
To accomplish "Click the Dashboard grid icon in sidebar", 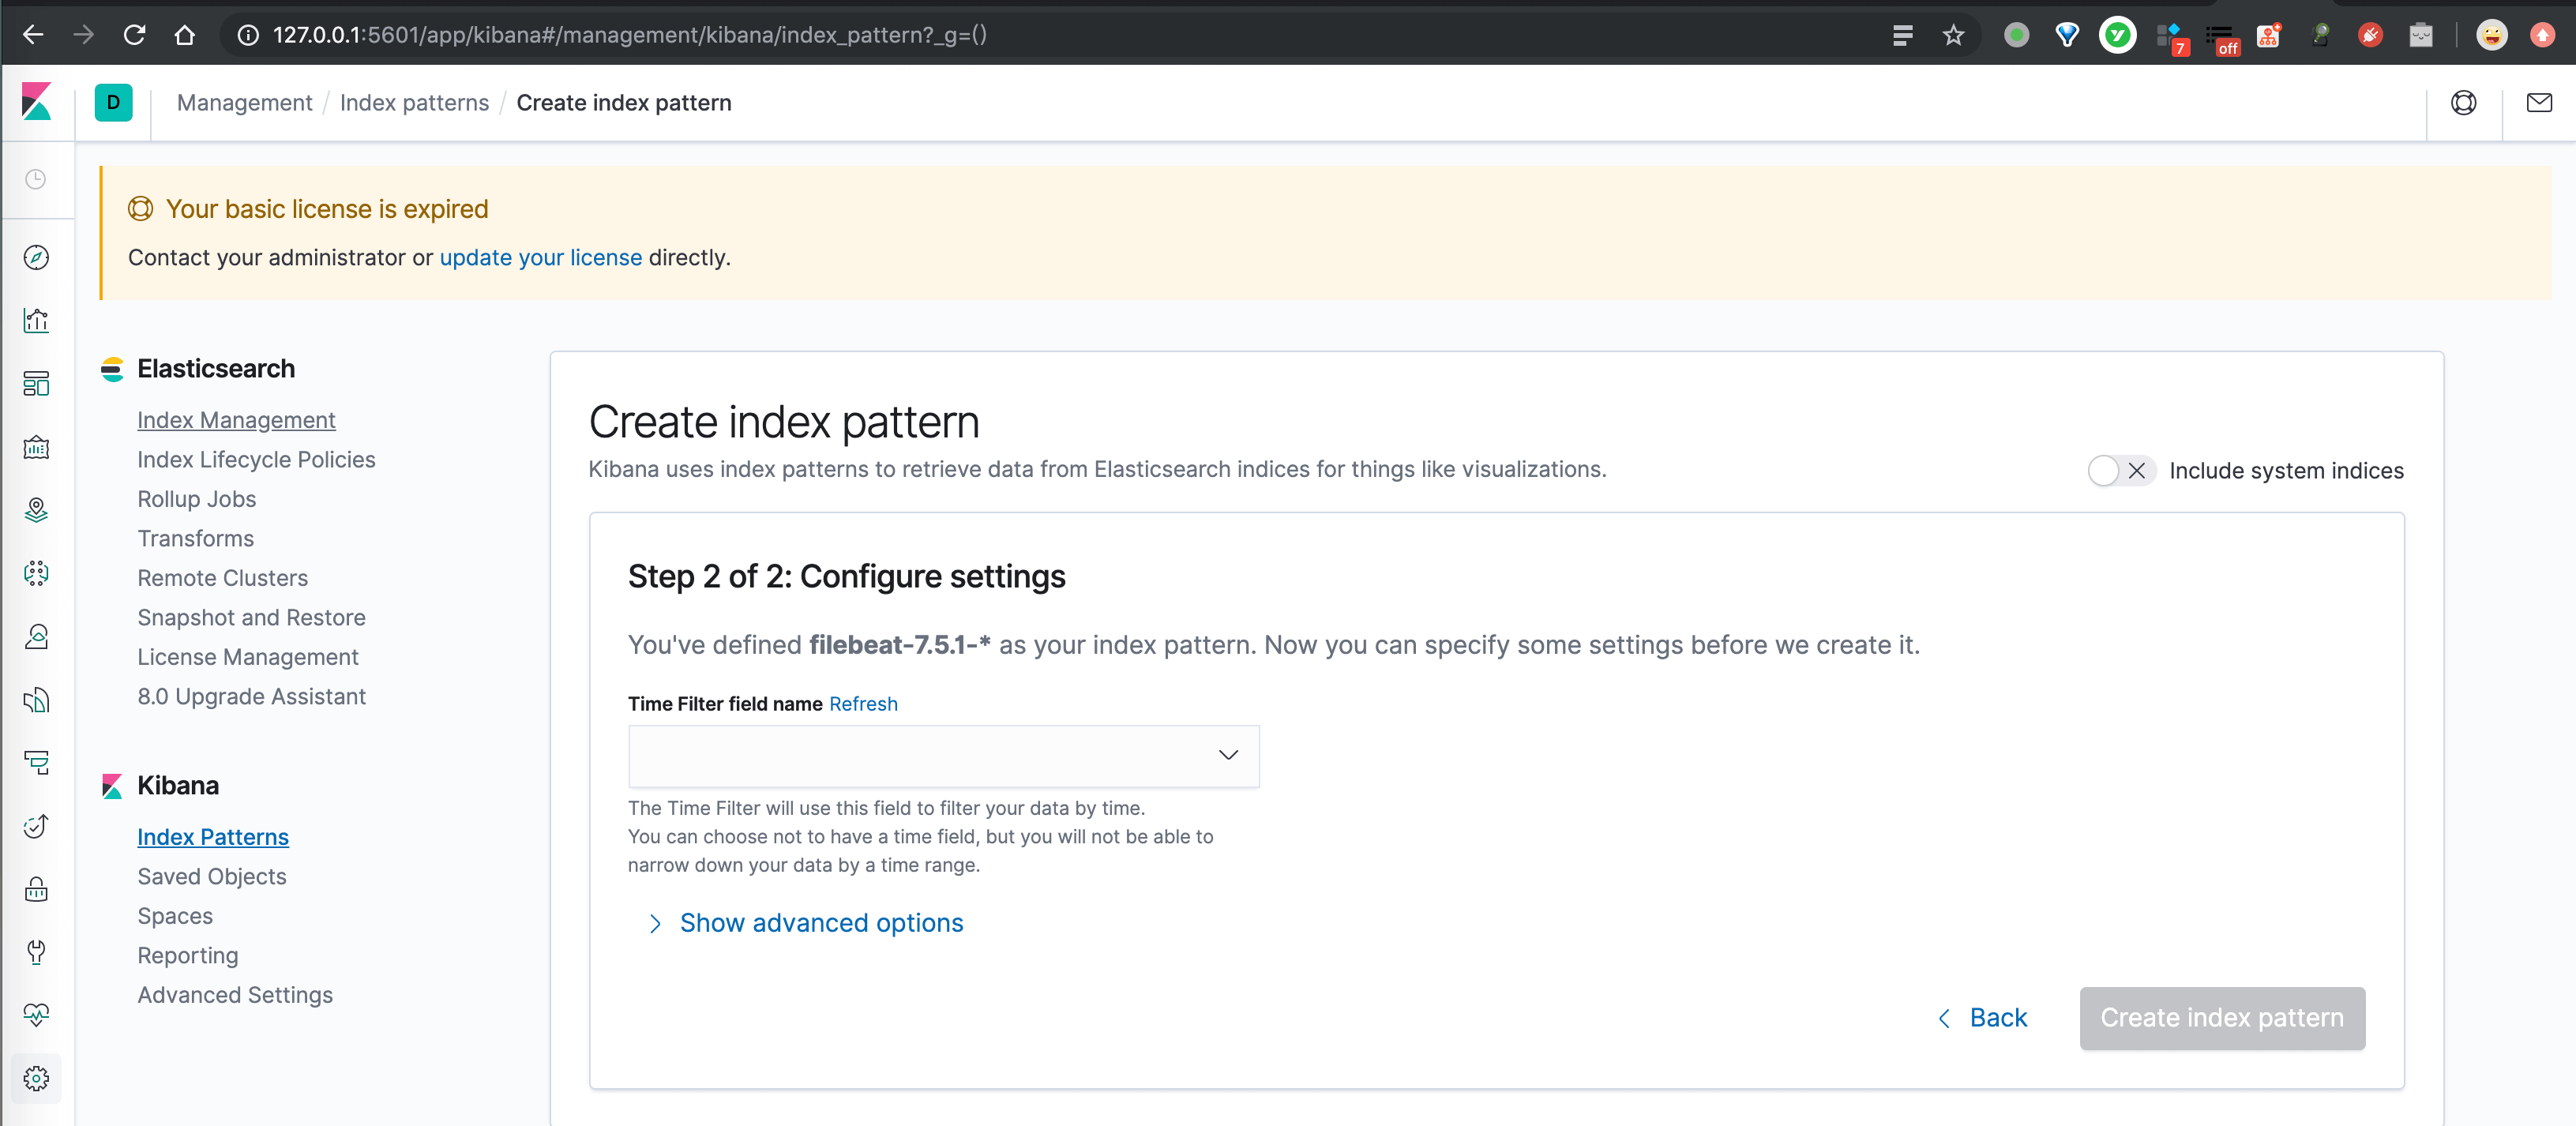I will point(39,383).
